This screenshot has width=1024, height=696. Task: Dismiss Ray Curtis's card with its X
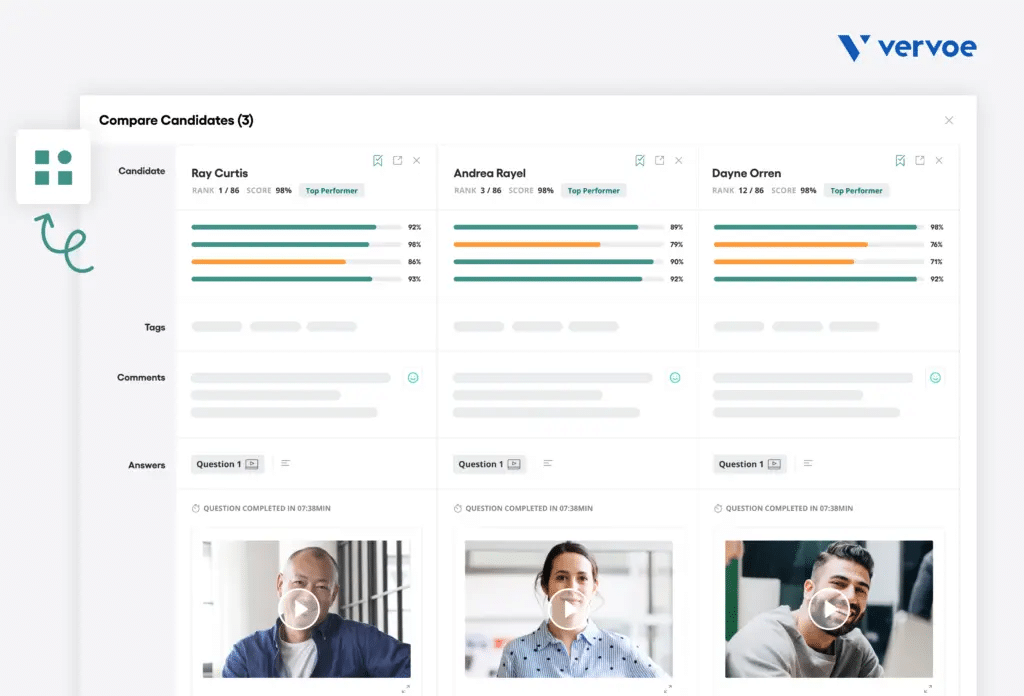pos(416,160)
